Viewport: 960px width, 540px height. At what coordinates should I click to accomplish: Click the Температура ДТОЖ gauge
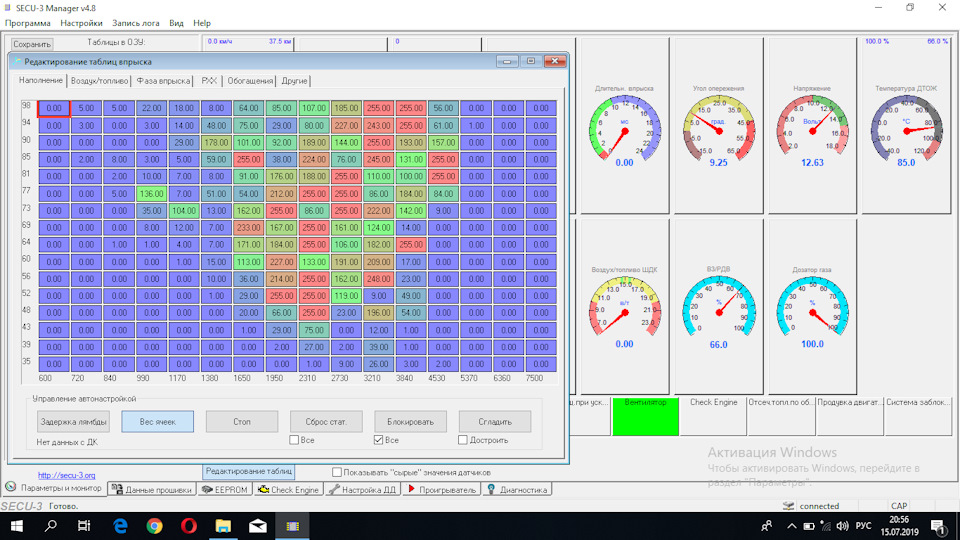(x=906, y=126)
